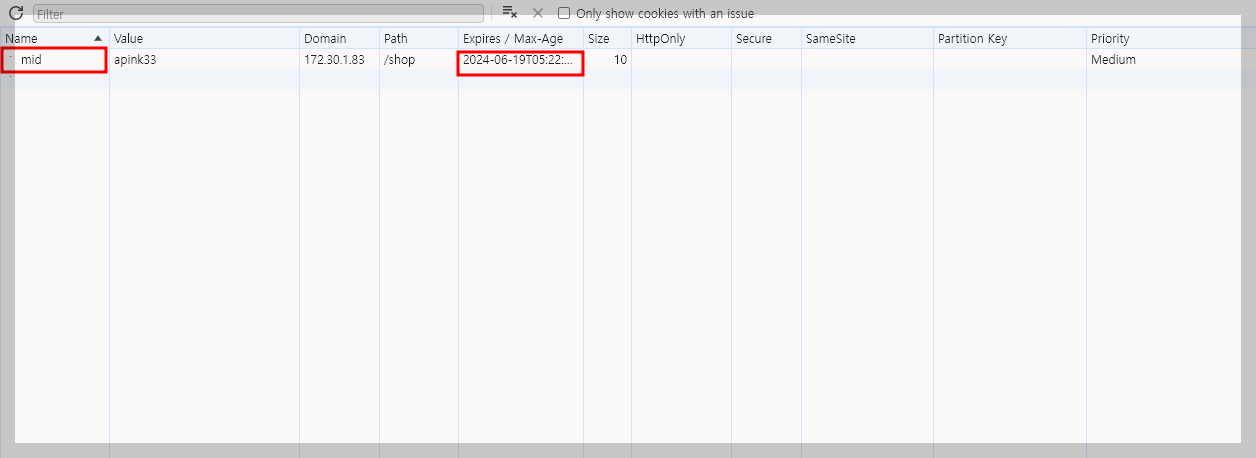Select the Medium priority cell
Viewport: 1256px width, 458px height.
coord(1171,59)
